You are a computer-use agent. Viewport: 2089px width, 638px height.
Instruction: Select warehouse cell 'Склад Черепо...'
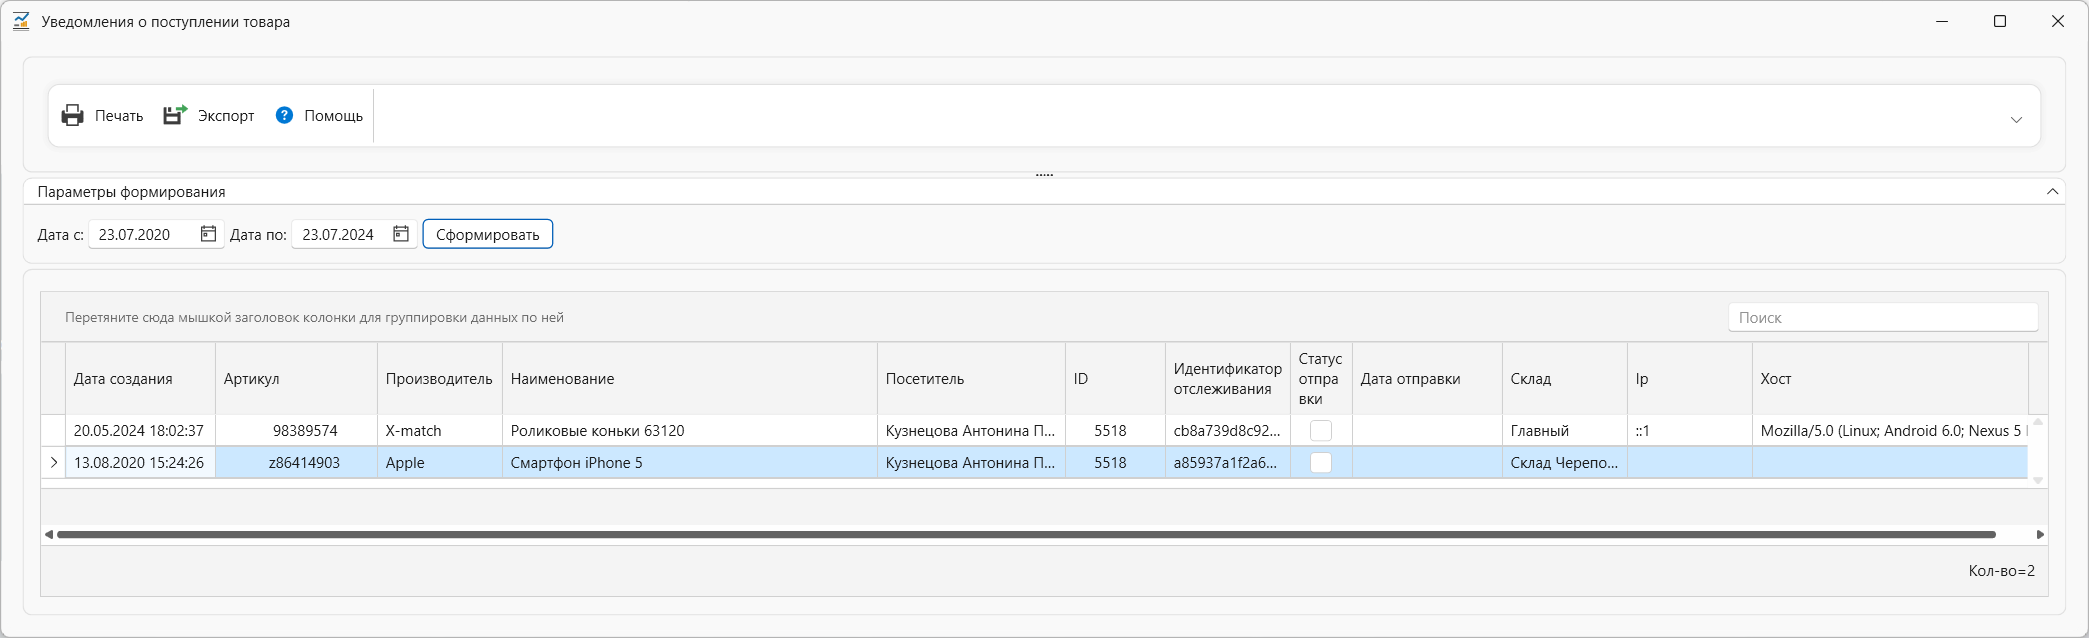click(1565, 463)
